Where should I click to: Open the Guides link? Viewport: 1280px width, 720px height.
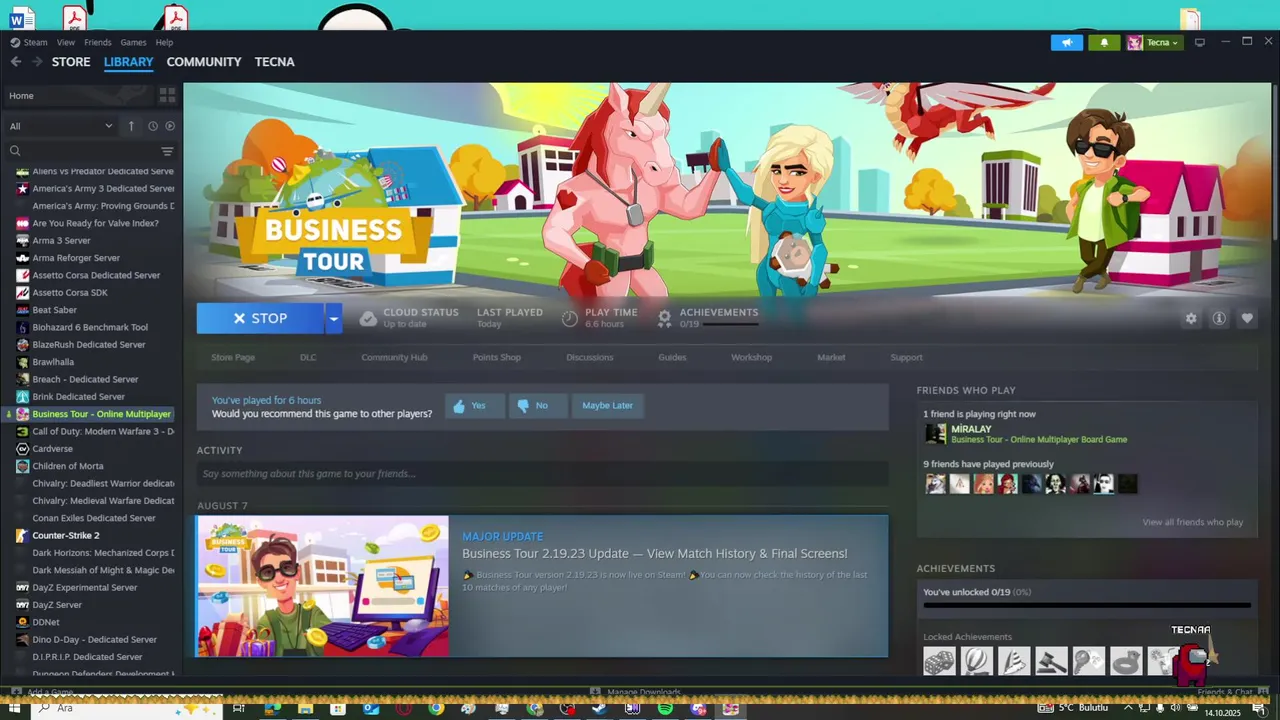[x=672, y=357]
